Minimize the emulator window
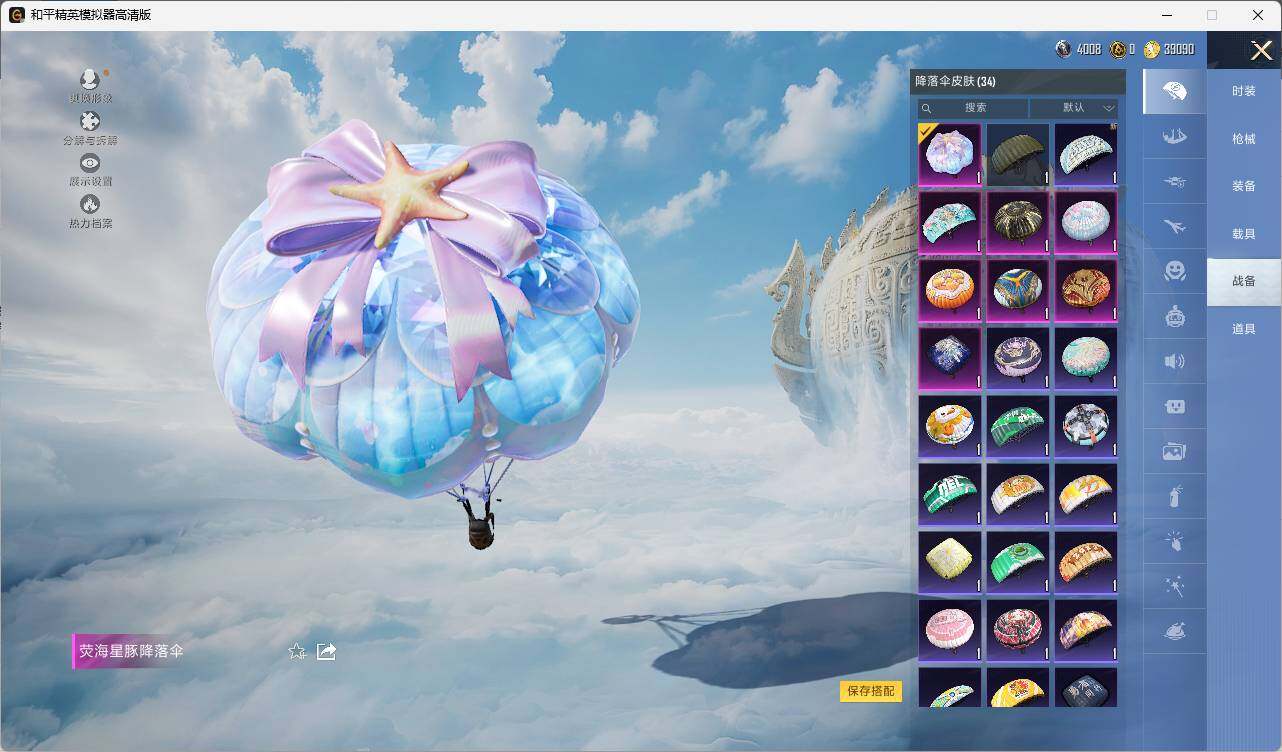Viewport: 1282px width, 752px height. (x=1166, y=15)
